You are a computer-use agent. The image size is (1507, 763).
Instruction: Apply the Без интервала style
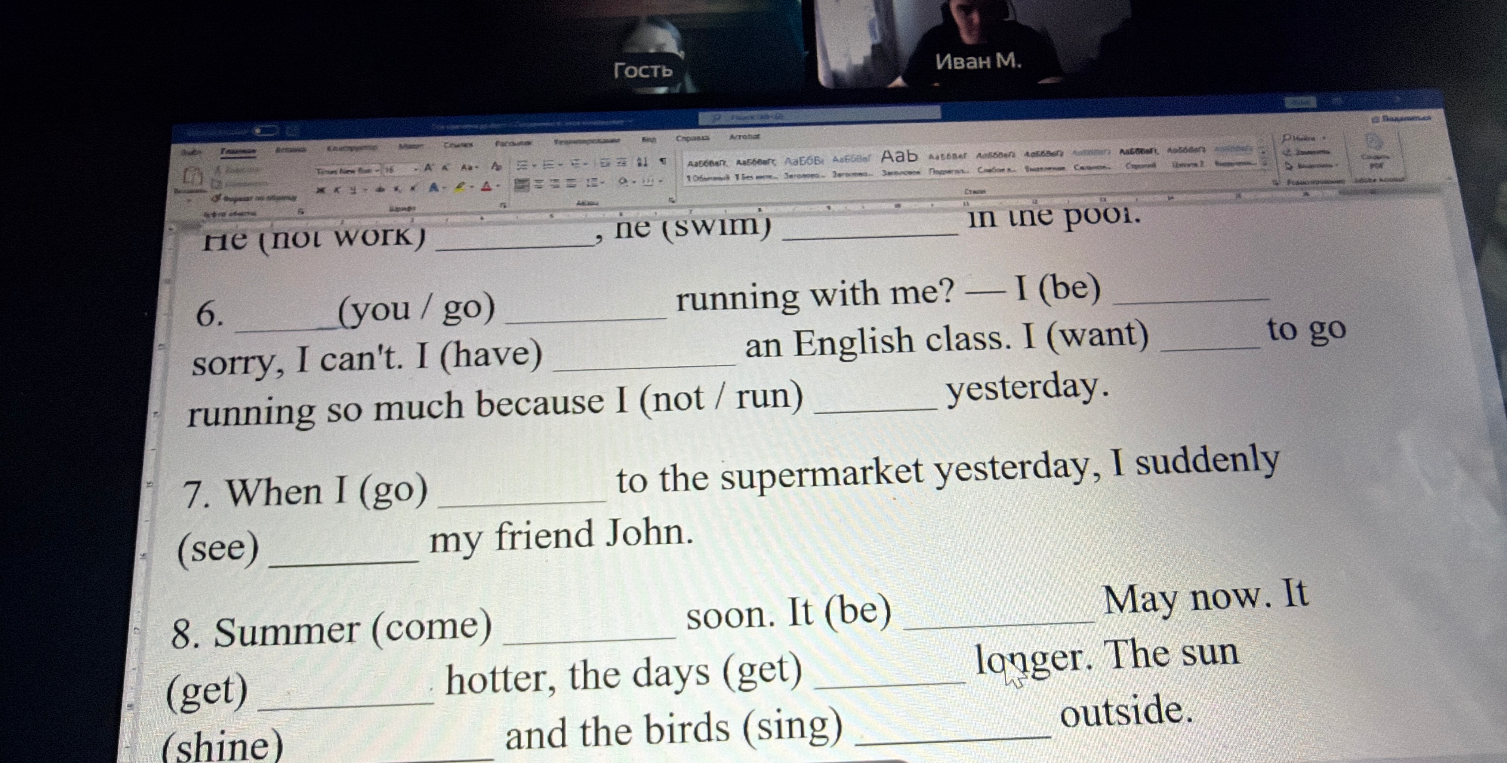(x=755, y=167)
